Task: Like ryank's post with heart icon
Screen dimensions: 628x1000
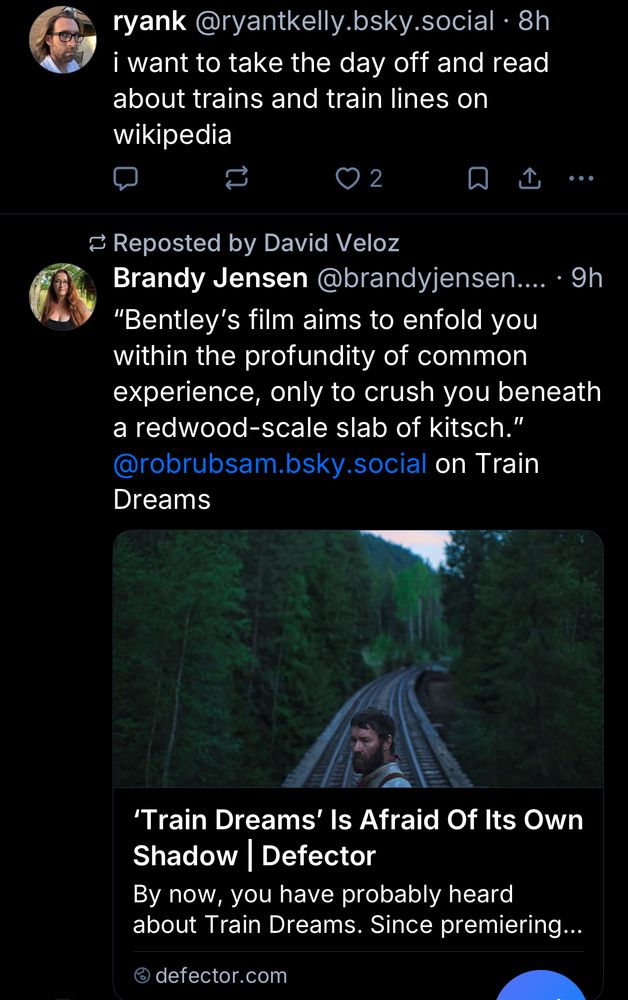Action: [347, 178]
